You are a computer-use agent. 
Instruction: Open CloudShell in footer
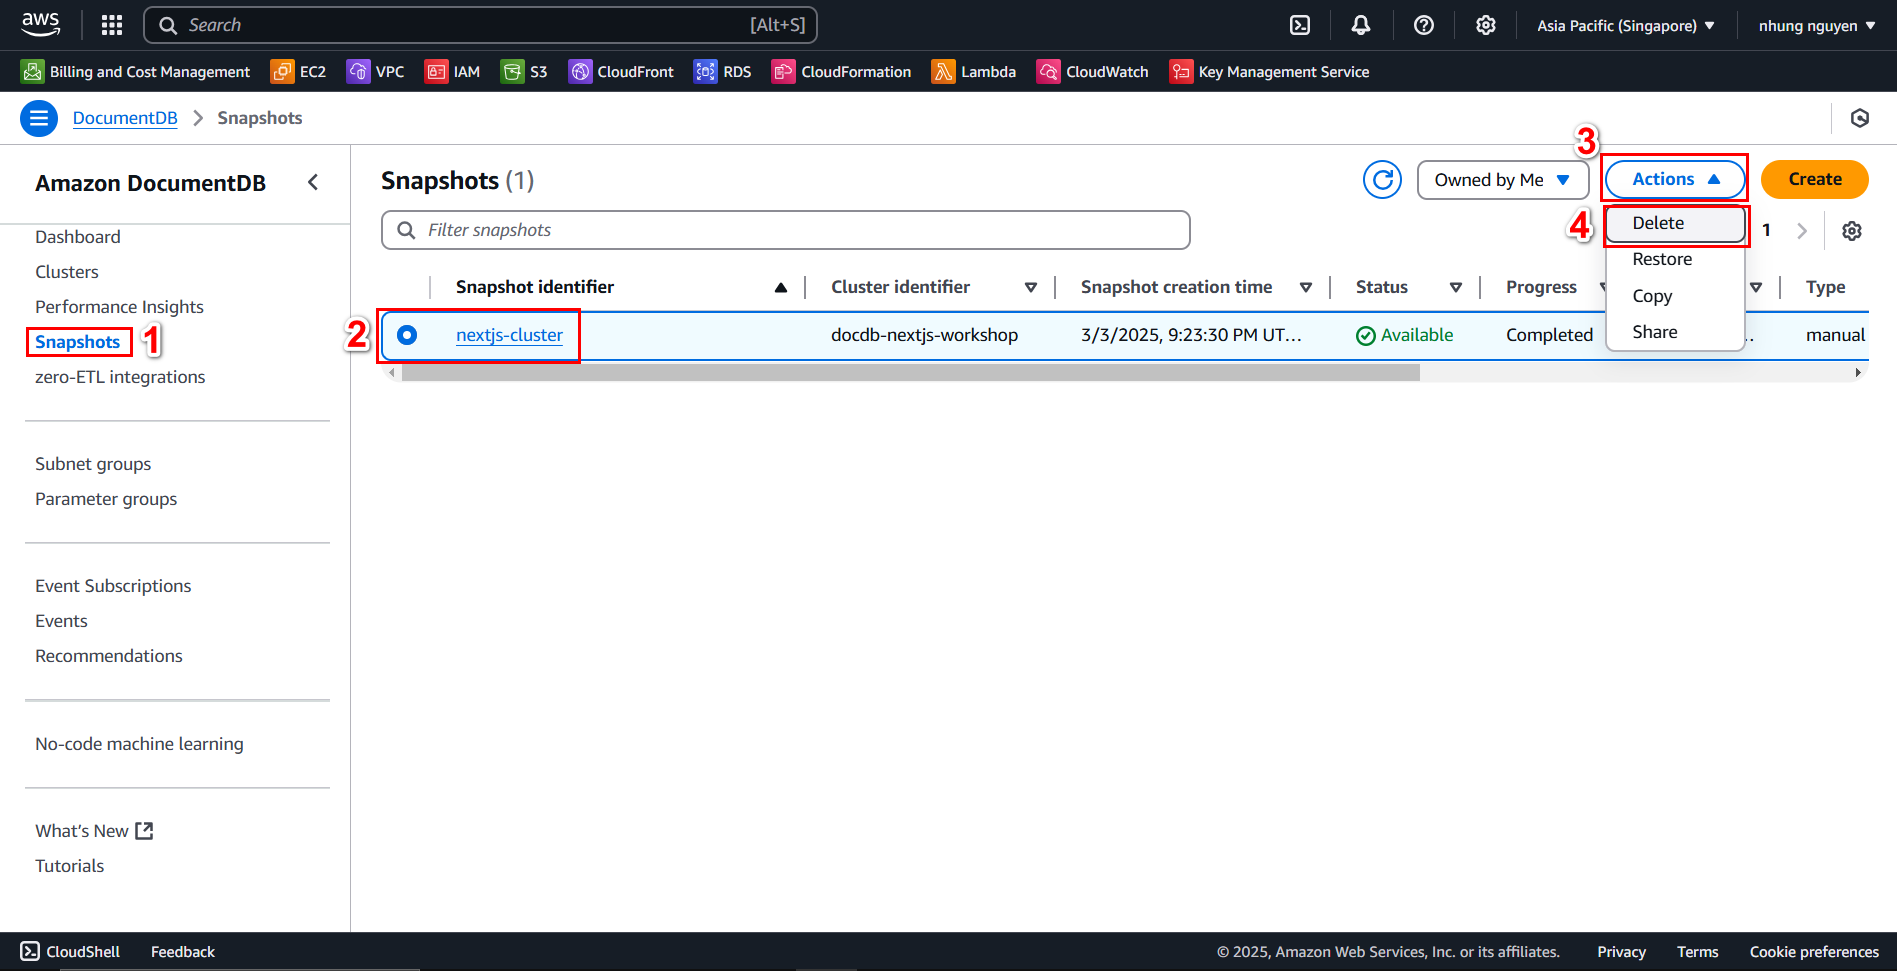(x=70, y=952)
